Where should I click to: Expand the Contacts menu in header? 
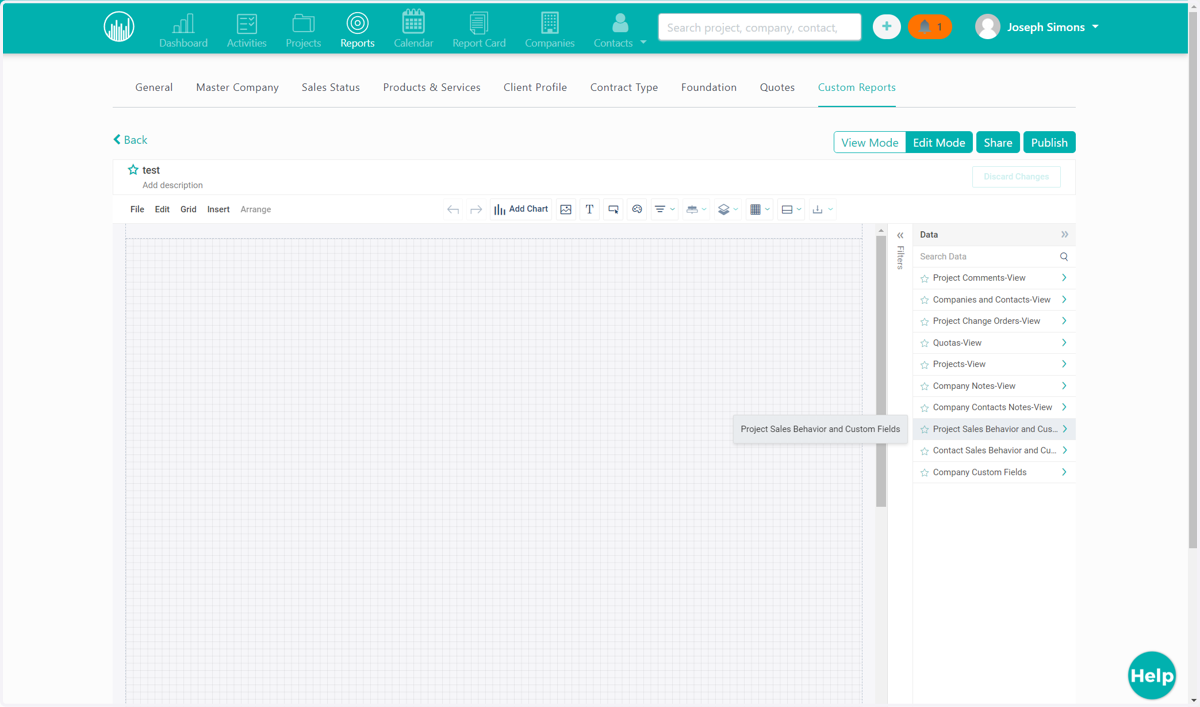pyautogui.click(x=643, y=43)
